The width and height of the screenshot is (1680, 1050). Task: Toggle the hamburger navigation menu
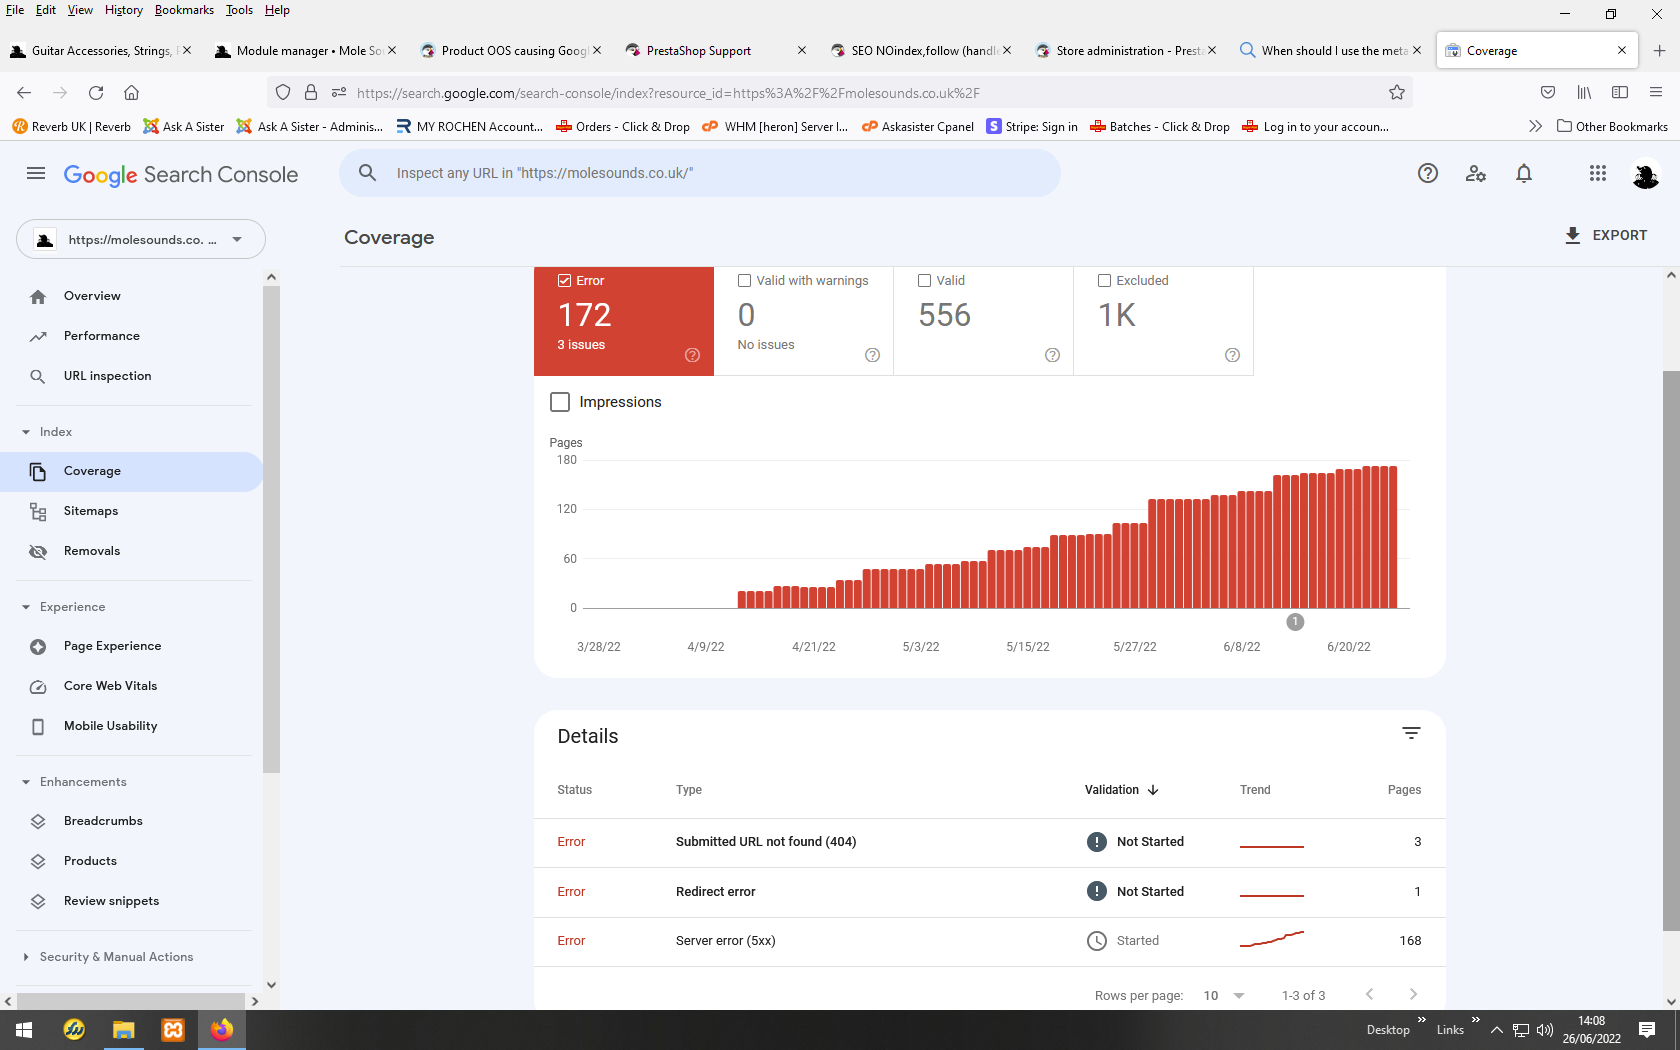point(36,173)
